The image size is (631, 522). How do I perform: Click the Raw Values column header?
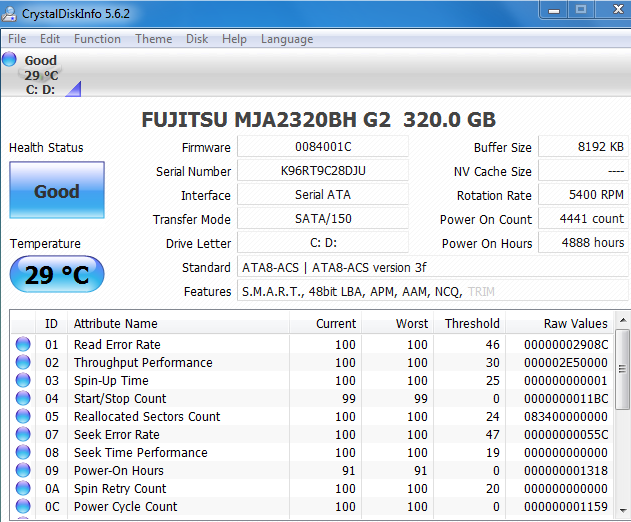tap(559, 323)
